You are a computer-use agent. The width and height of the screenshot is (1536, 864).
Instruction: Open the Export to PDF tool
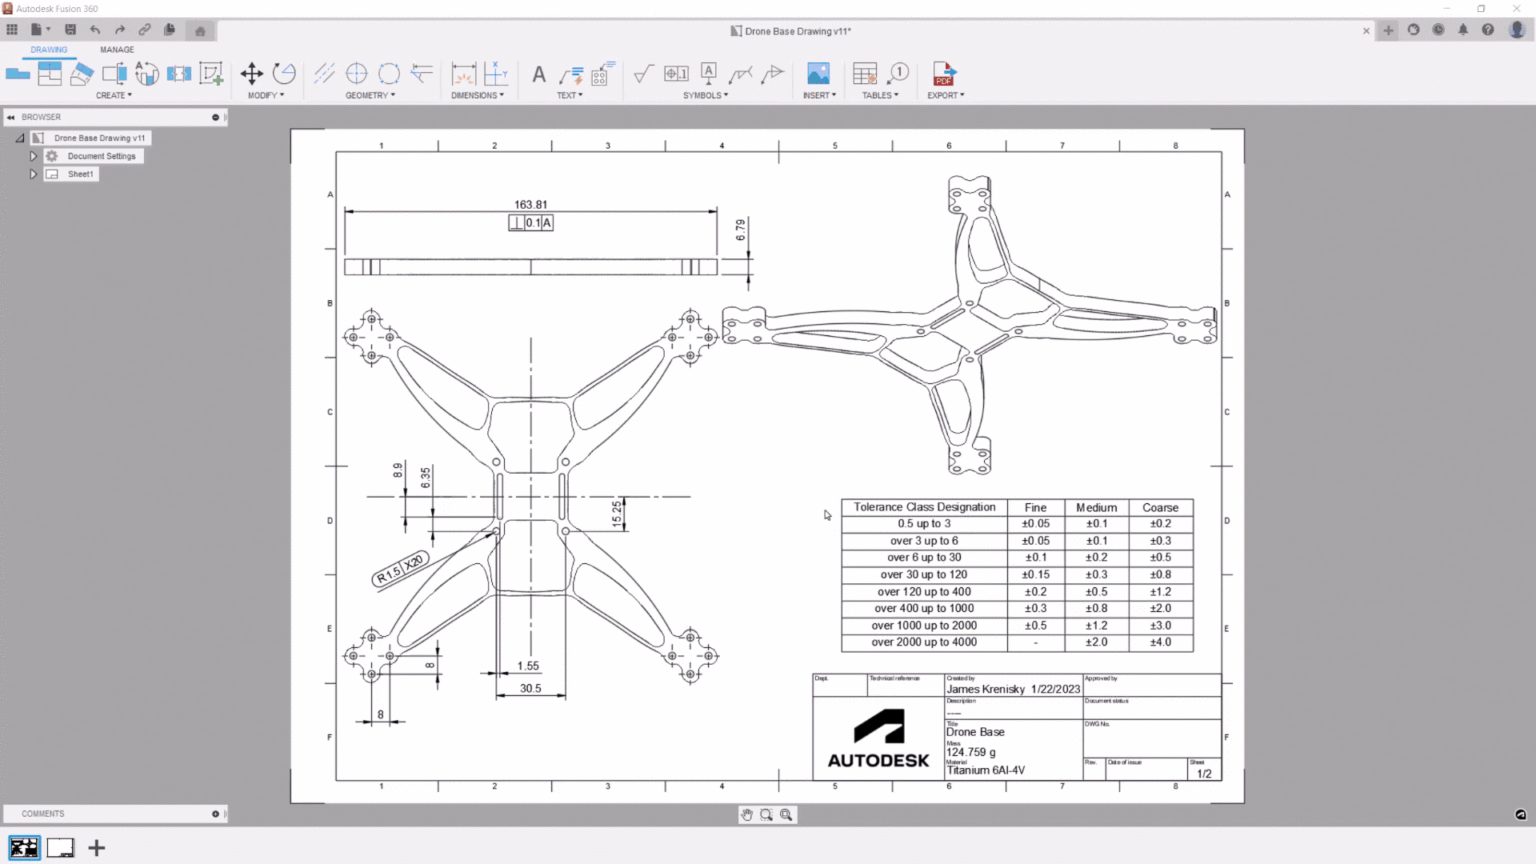coord(944,74)
